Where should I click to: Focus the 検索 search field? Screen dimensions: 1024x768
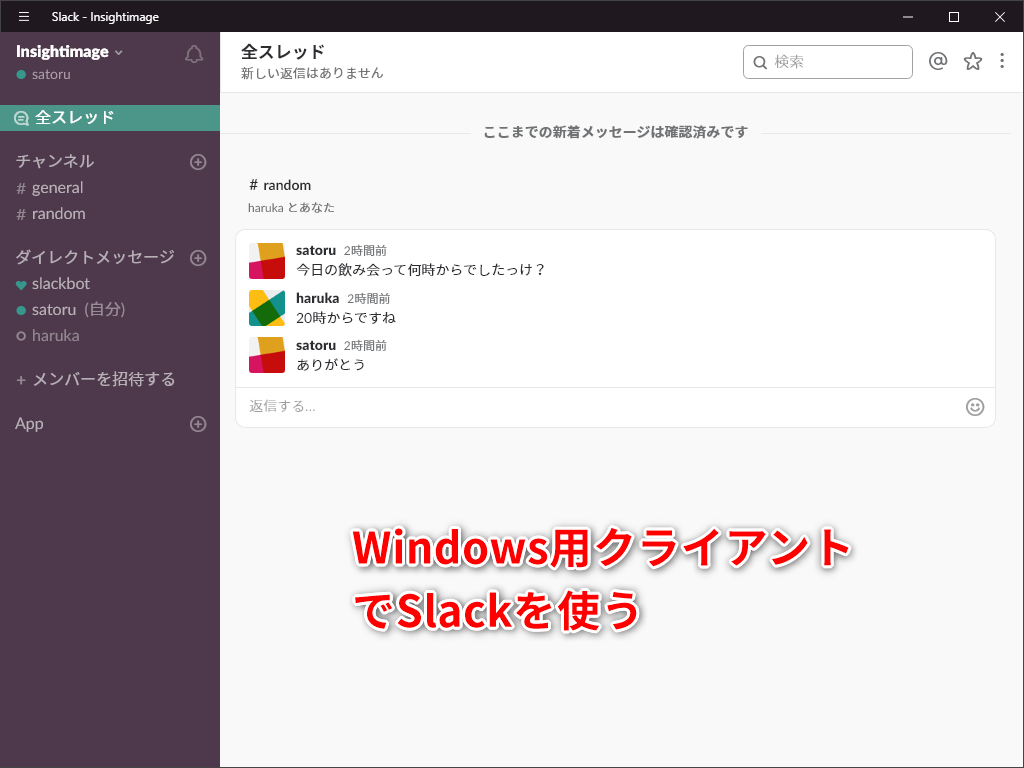click(827, 62)
